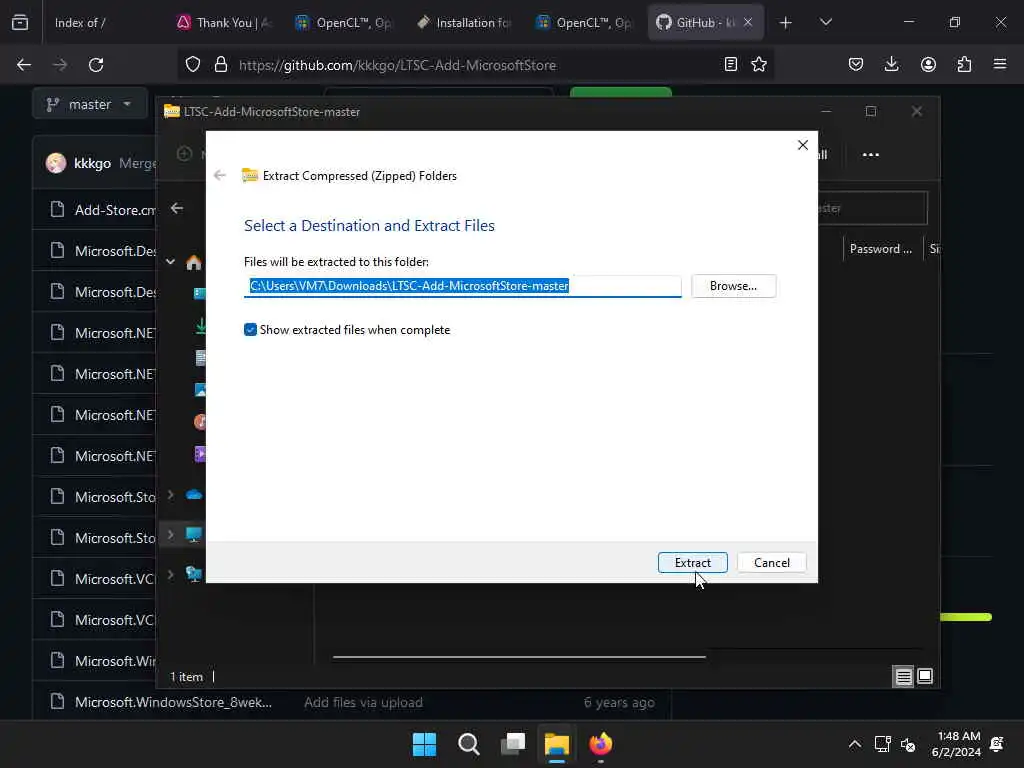Screen dimensions: 1024x768
Task: Close the GitHub browser tab
Action: coord(748,23)
